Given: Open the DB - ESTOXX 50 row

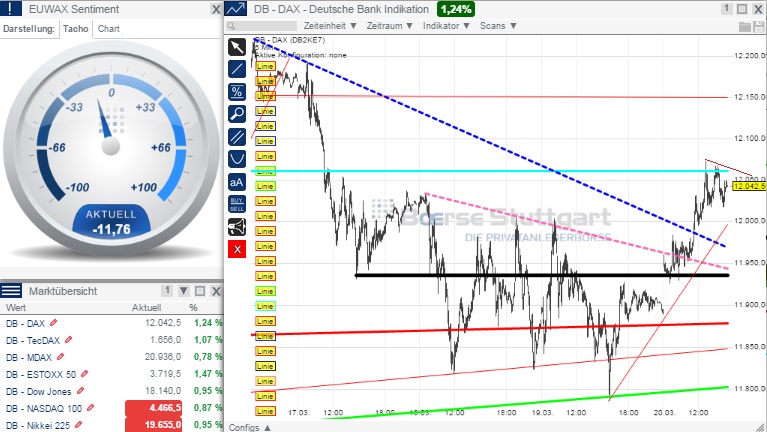Looking at the screenshot, I should (x=112, y=374).
